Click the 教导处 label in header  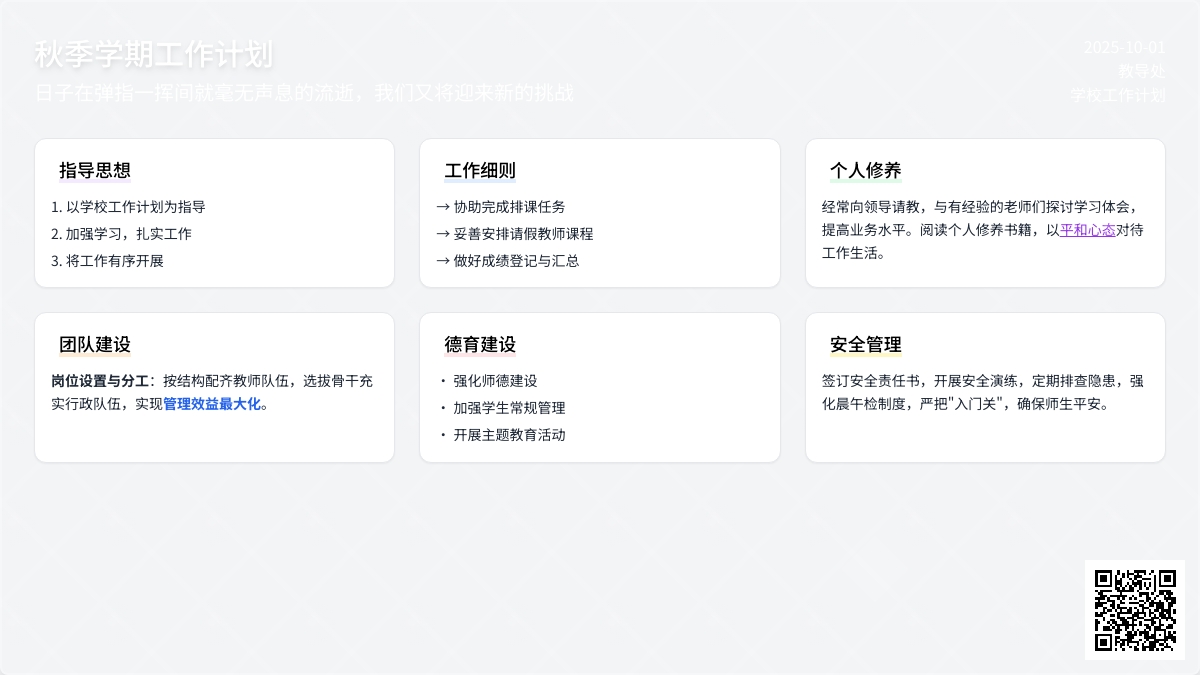click(1141, 71)
